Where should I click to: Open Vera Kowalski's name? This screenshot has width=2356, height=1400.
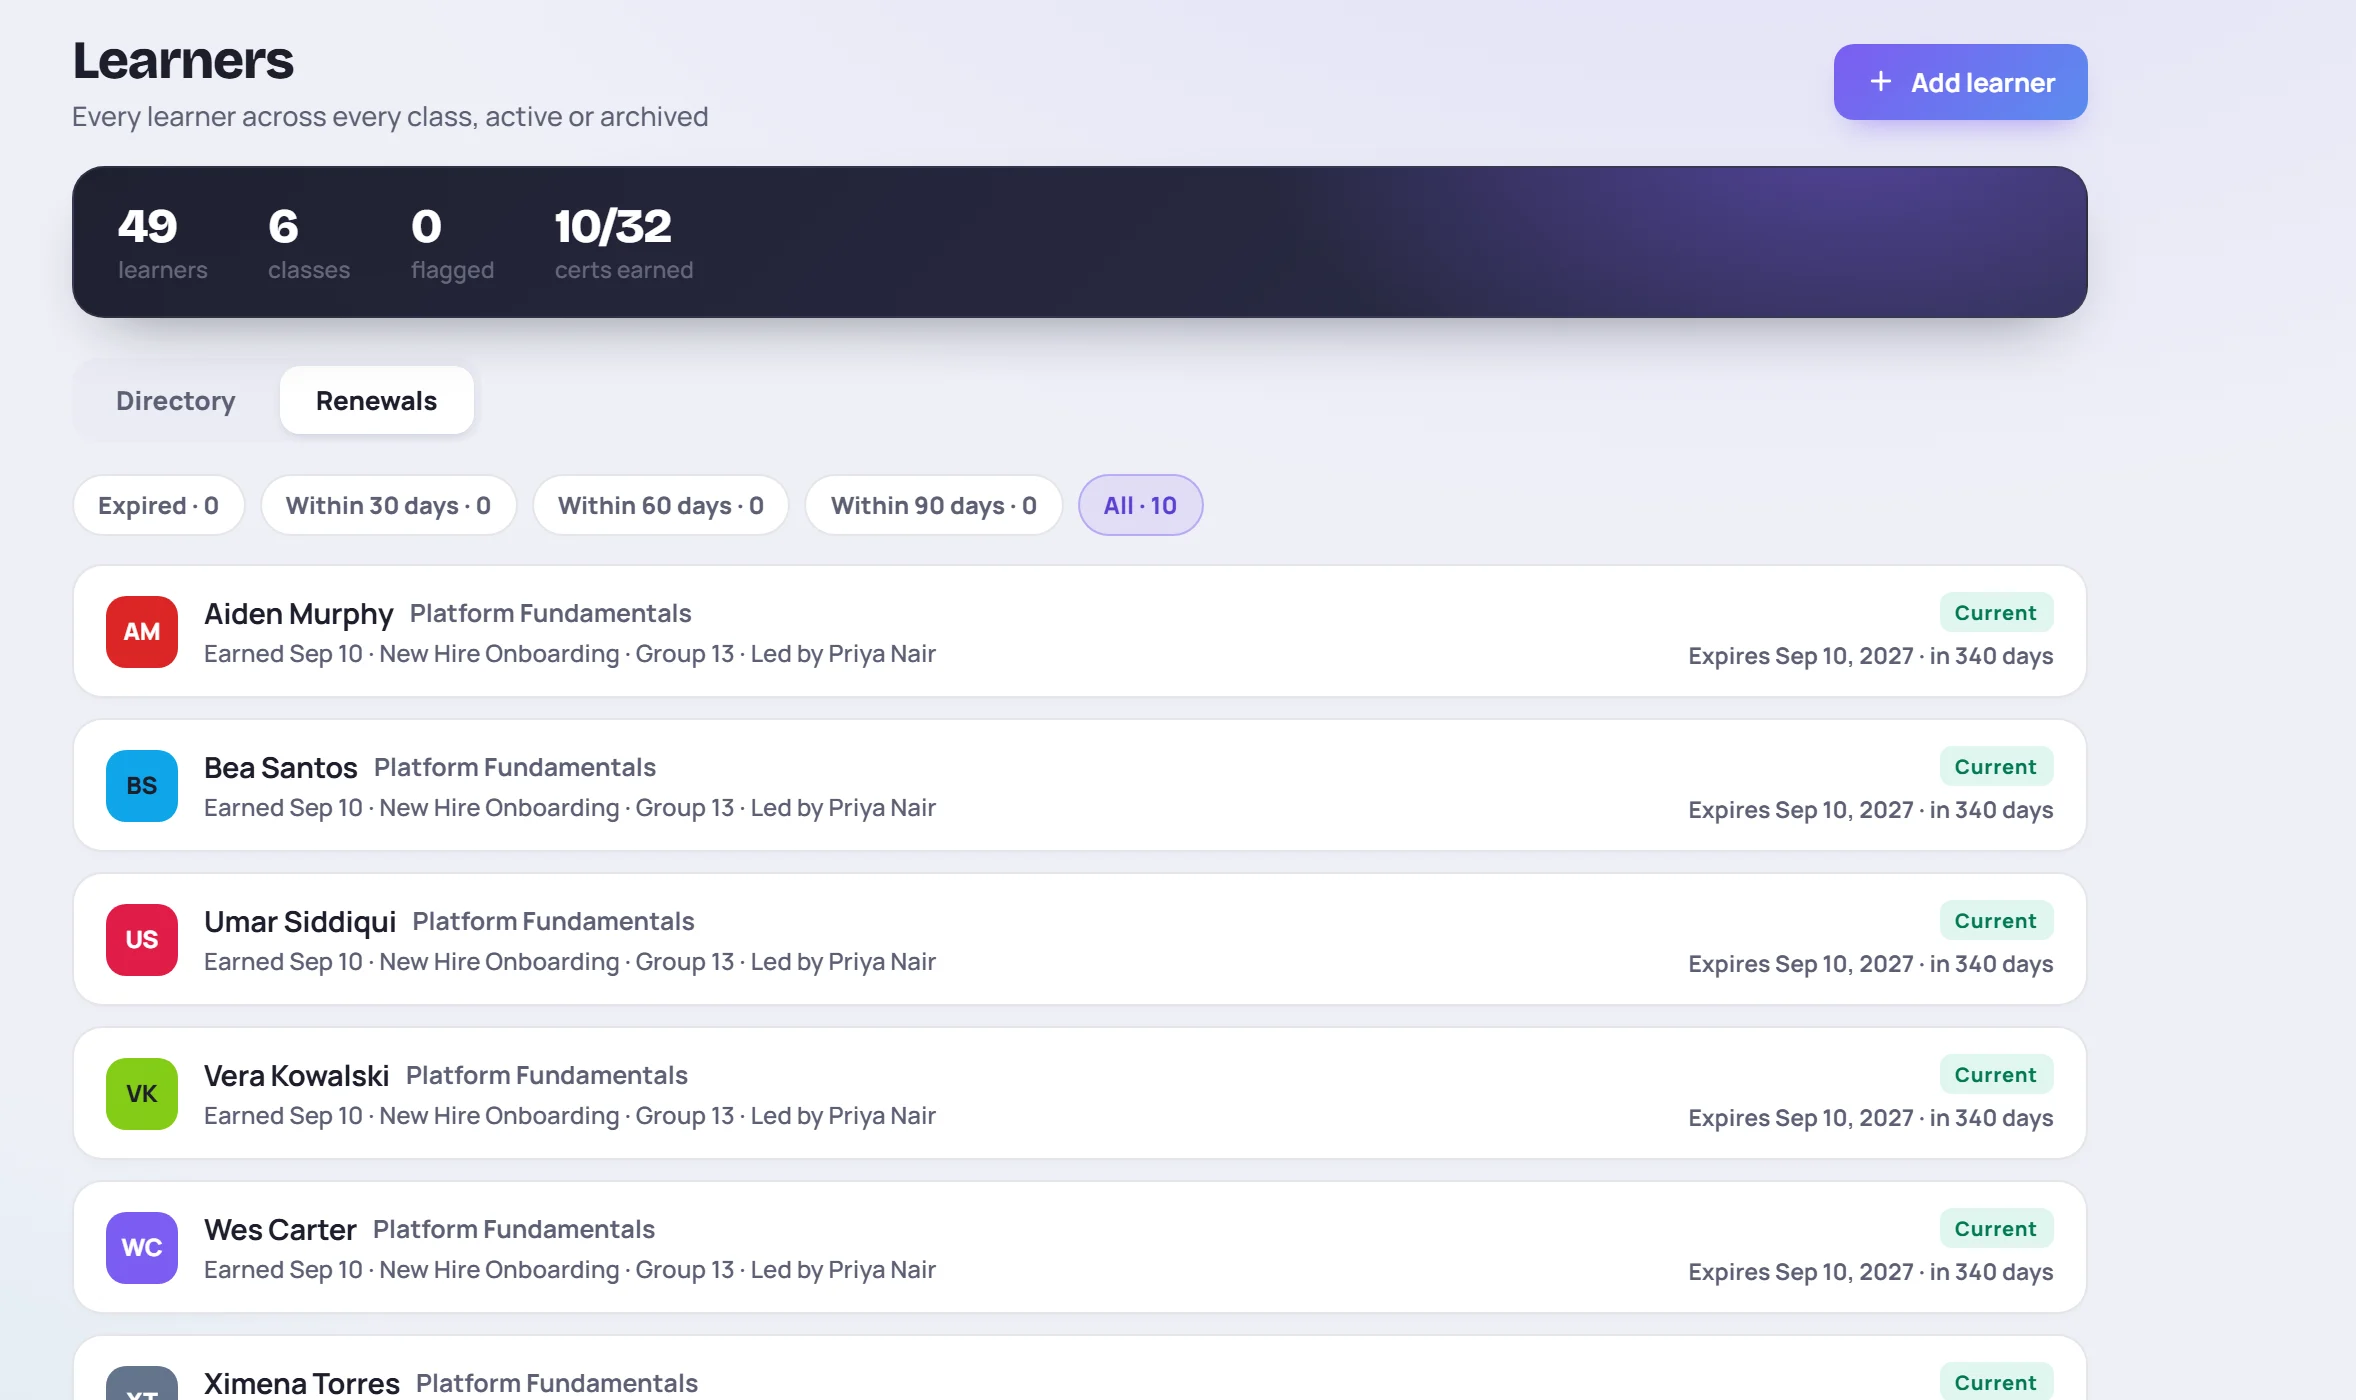296,1075
